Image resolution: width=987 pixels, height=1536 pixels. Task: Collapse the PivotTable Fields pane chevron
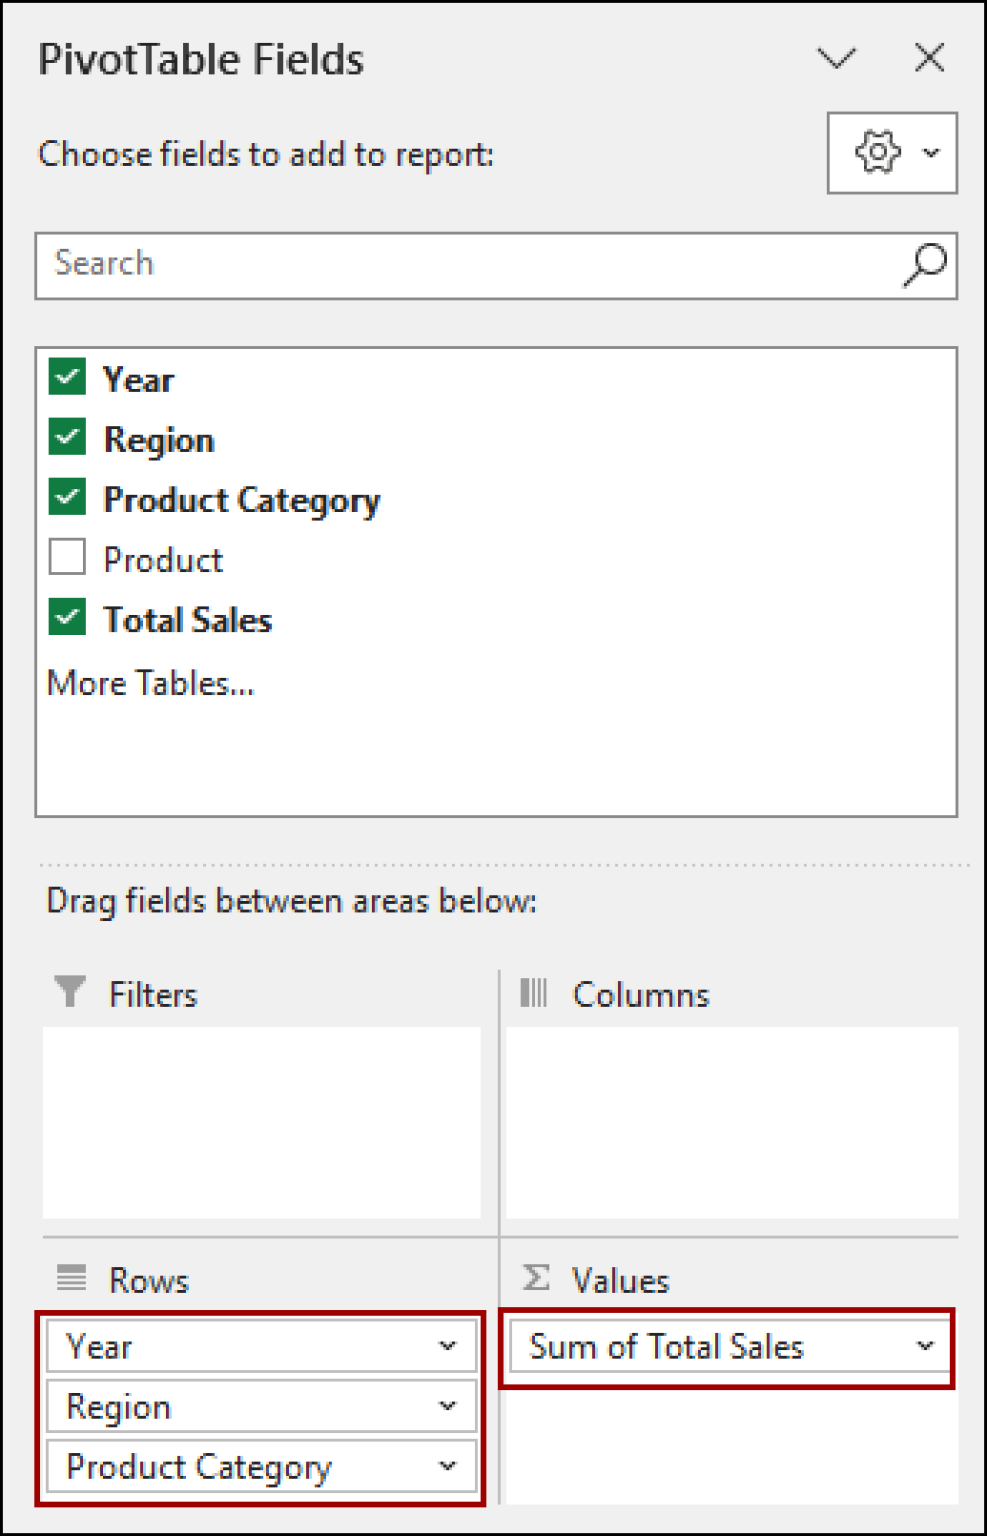(x=836, y=58)
